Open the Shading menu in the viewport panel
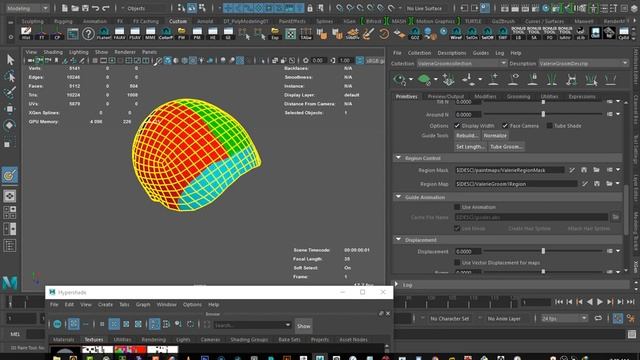 pos(53,52)
